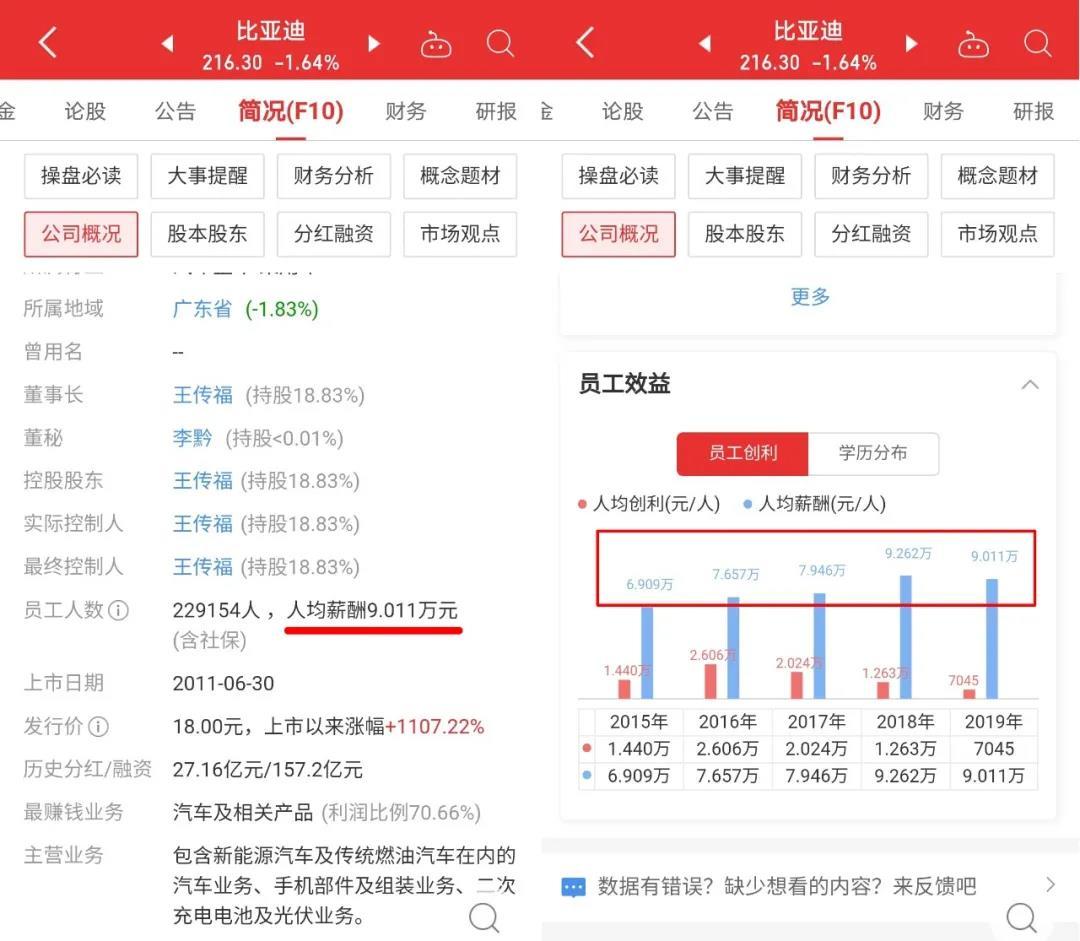Switch to 公告 tab in left panel
Image resolution: width=1080 pixels, height=941 pixels.
tap(175, 111)
